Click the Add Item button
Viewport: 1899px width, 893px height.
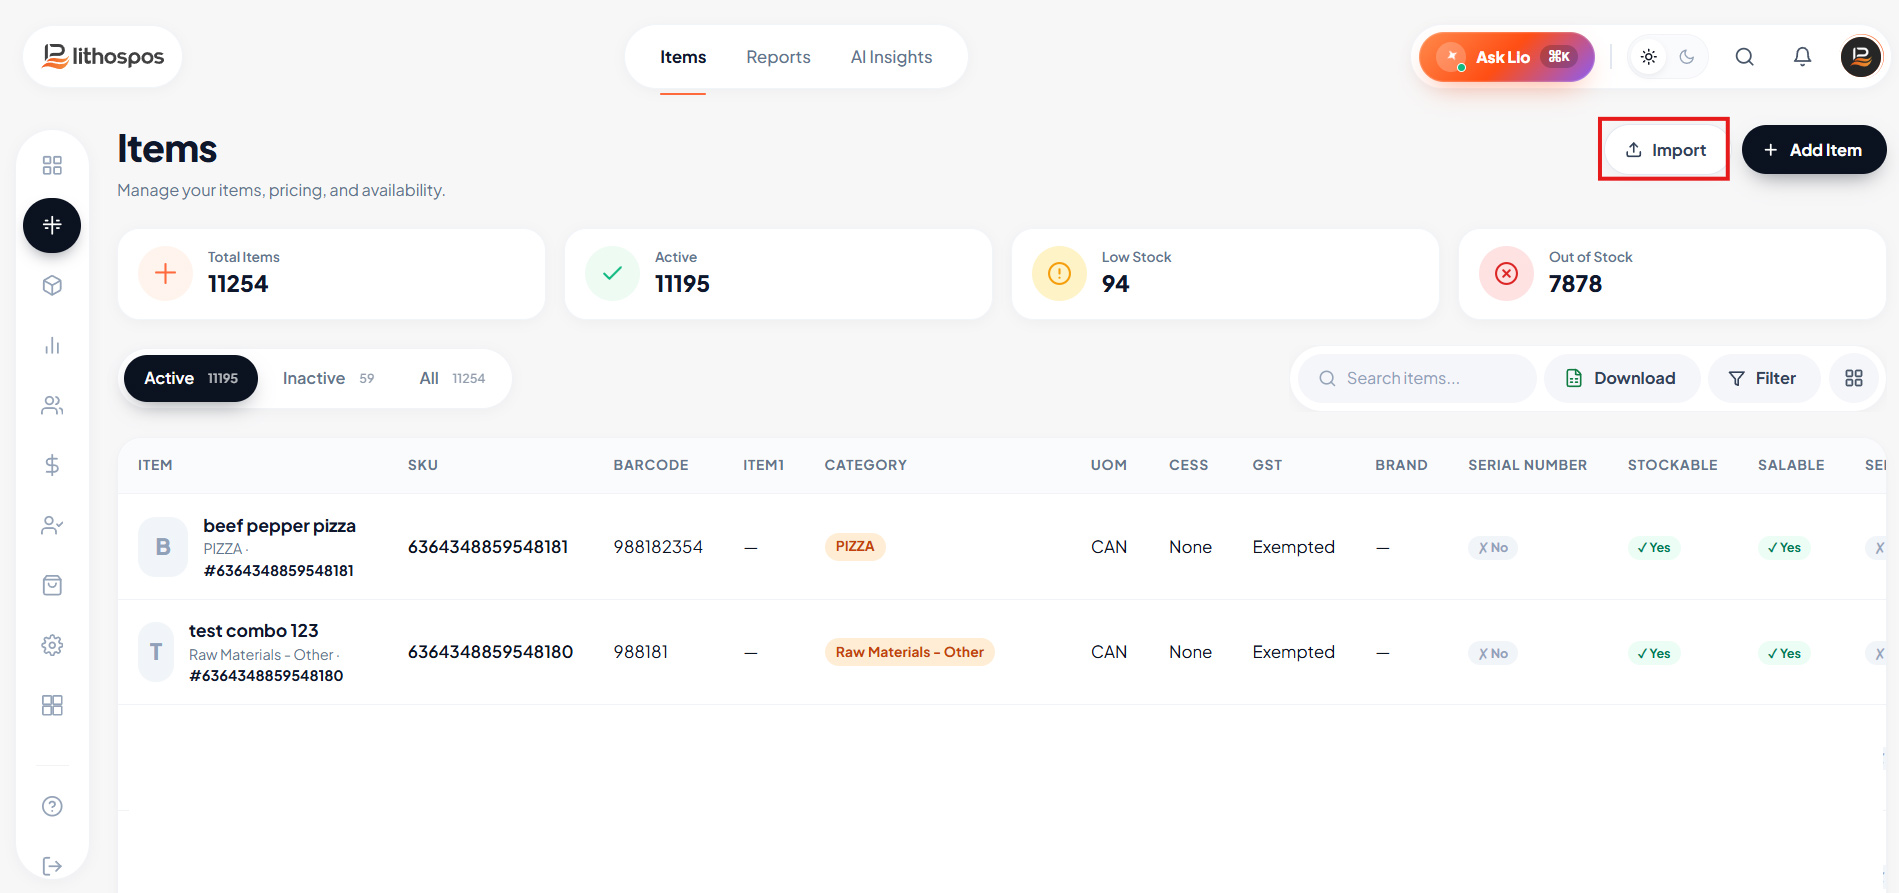pos(1813,150)
